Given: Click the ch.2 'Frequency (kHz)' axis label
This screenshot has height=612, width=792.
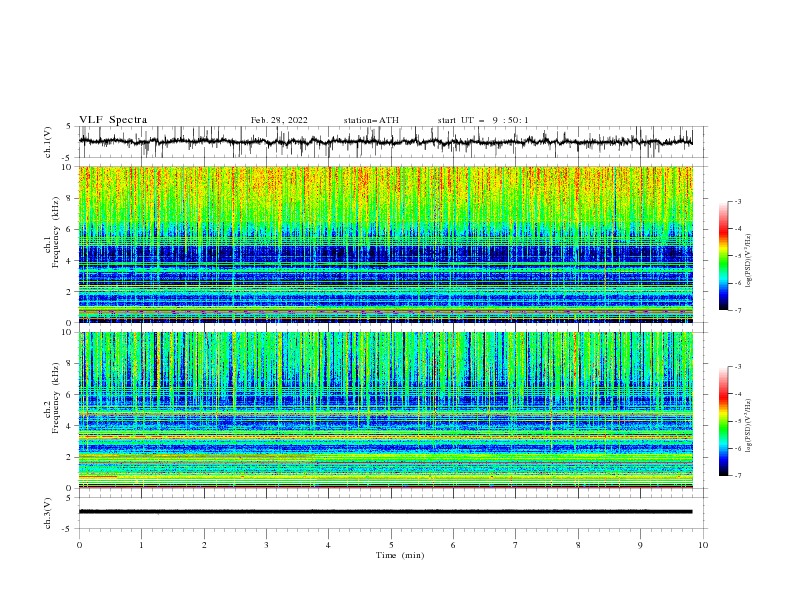Looking at the screenshot, I should pyautogui.click(x=56, y=398).
